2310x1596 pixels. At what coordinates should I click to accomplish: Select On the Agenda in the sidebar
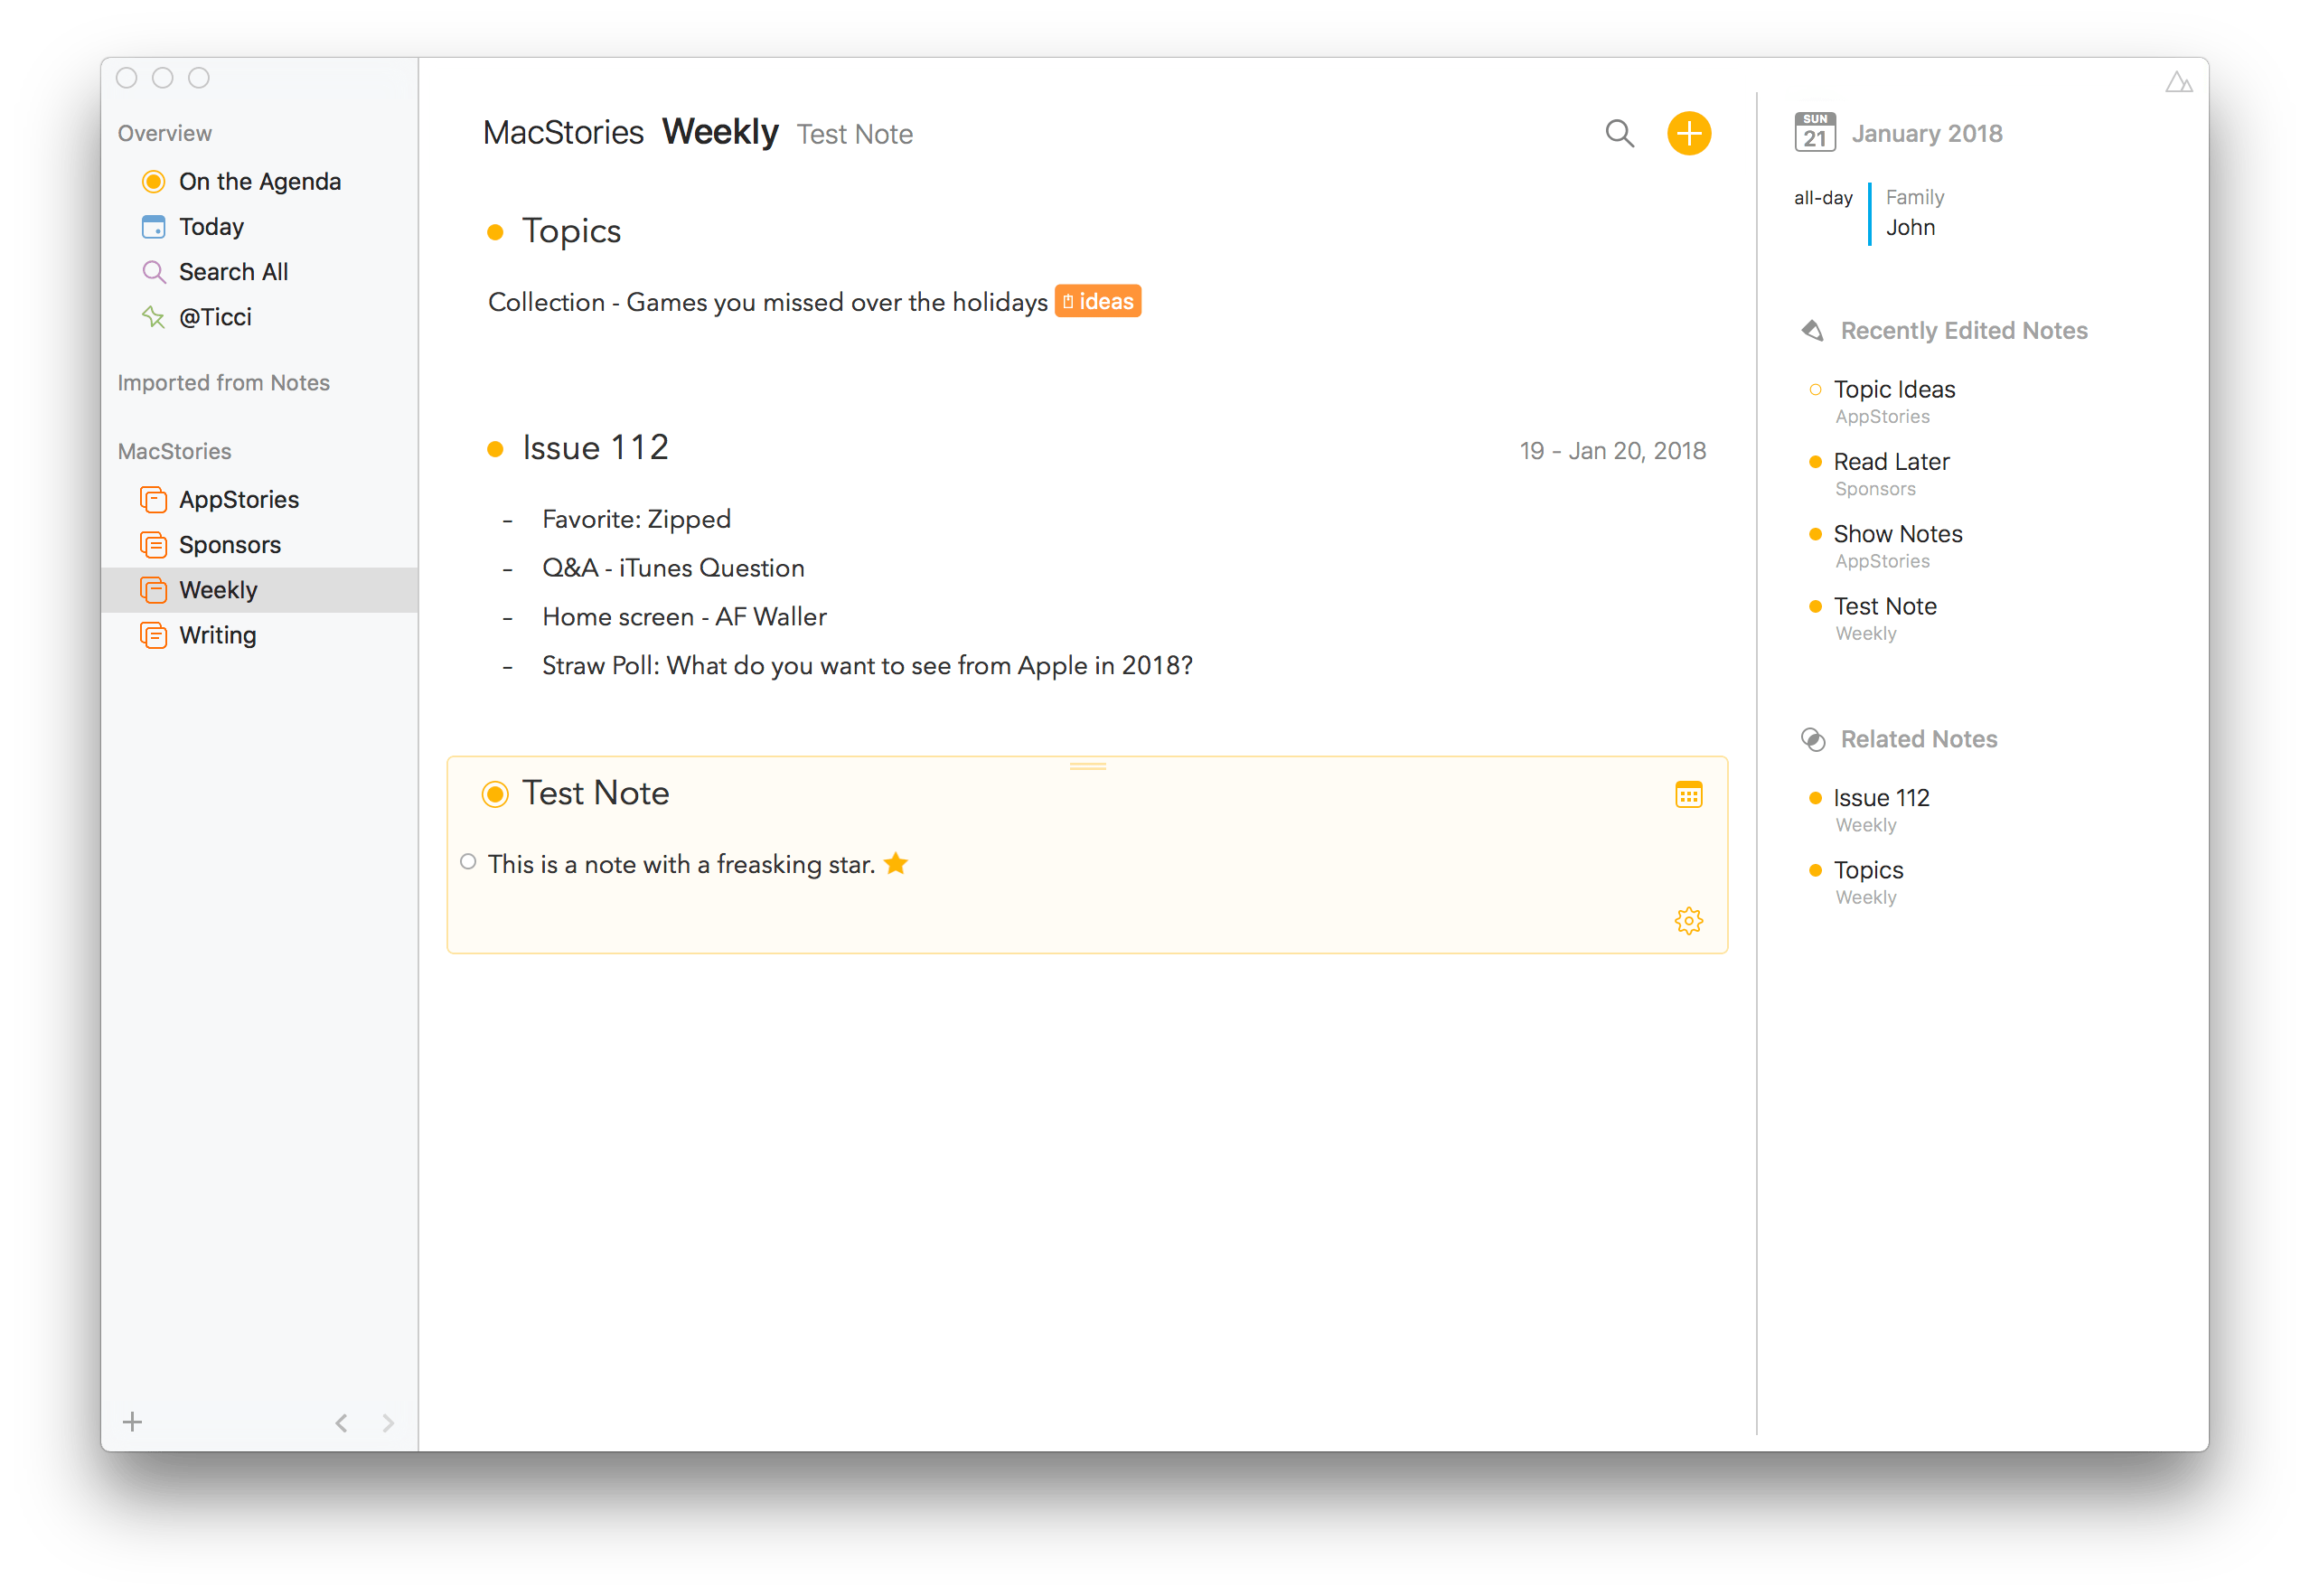259,181
